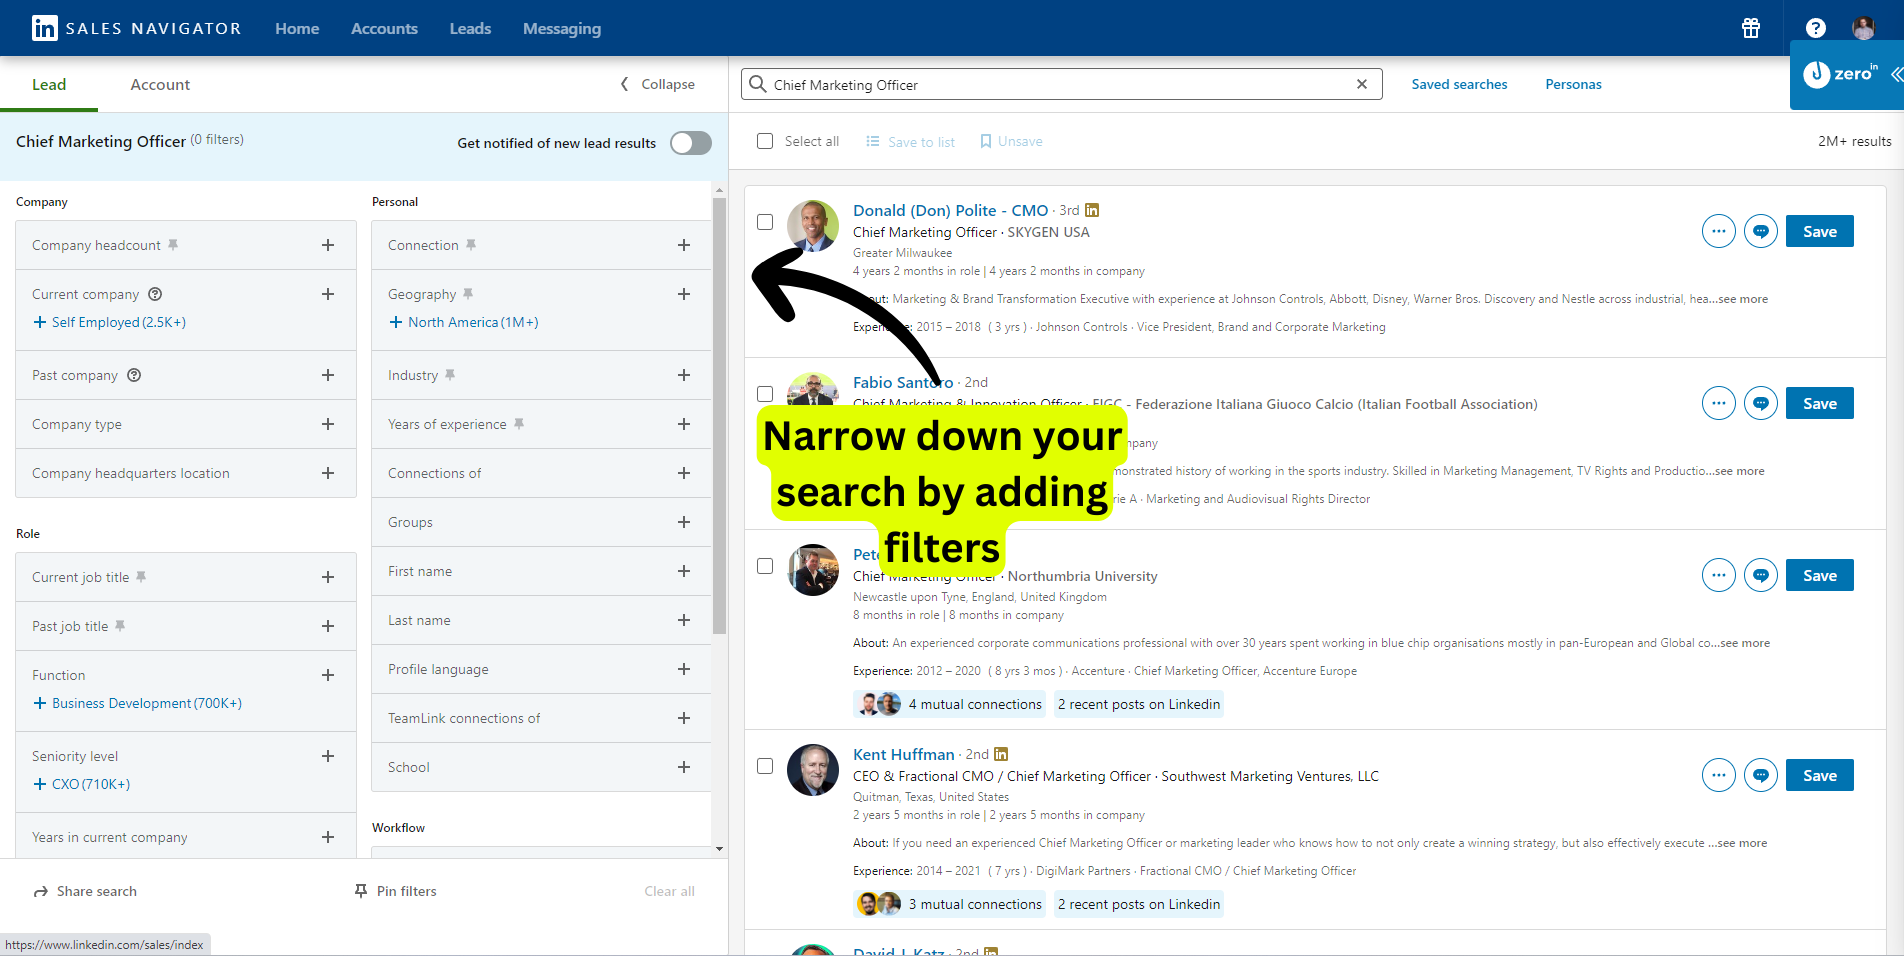Open more options for Donald Polite
Image resolution: width=1904 pixels, height=956 pixels.
click(1718, 231)
